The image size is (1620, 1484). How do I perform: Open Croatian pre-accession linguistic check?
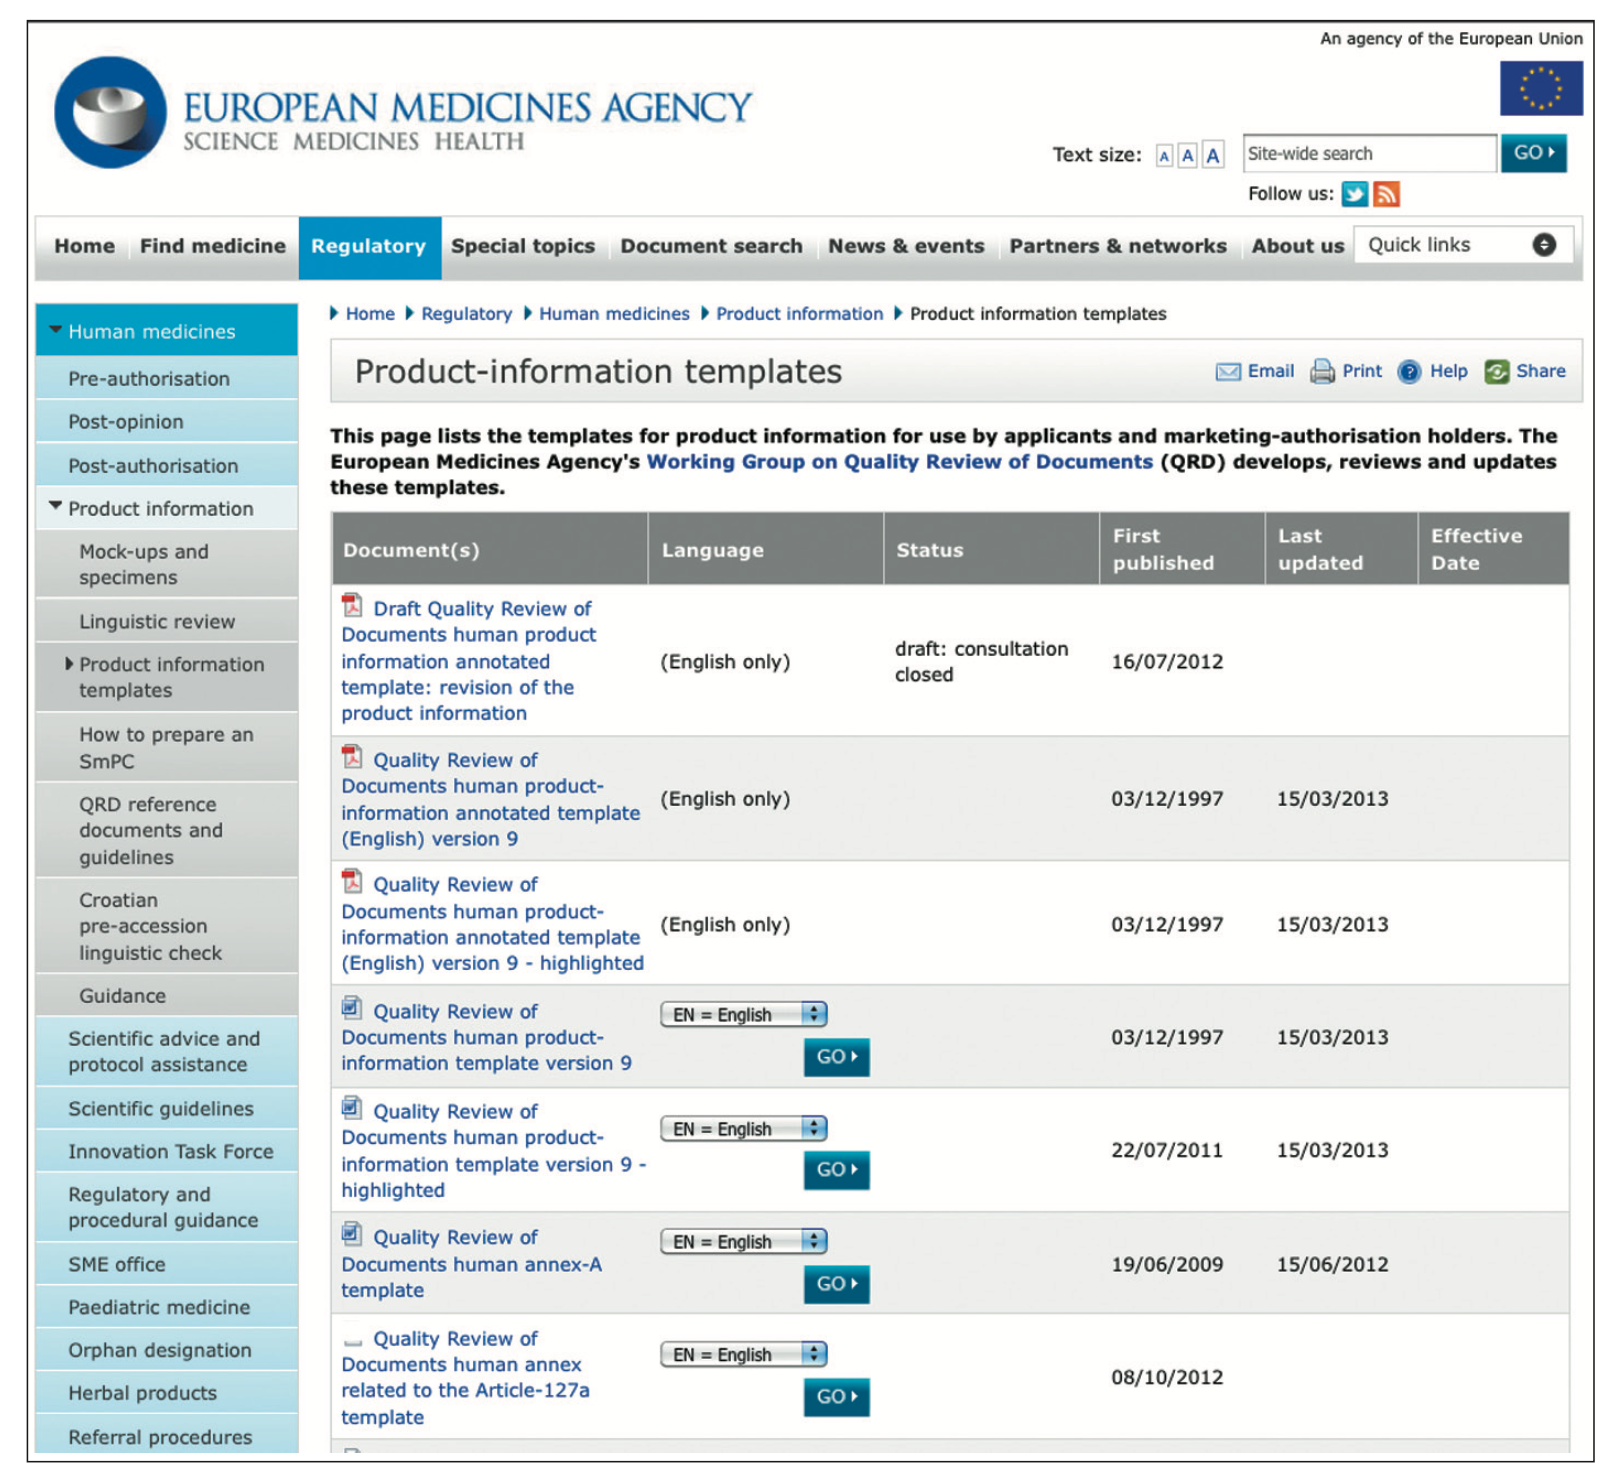[167, 927]
